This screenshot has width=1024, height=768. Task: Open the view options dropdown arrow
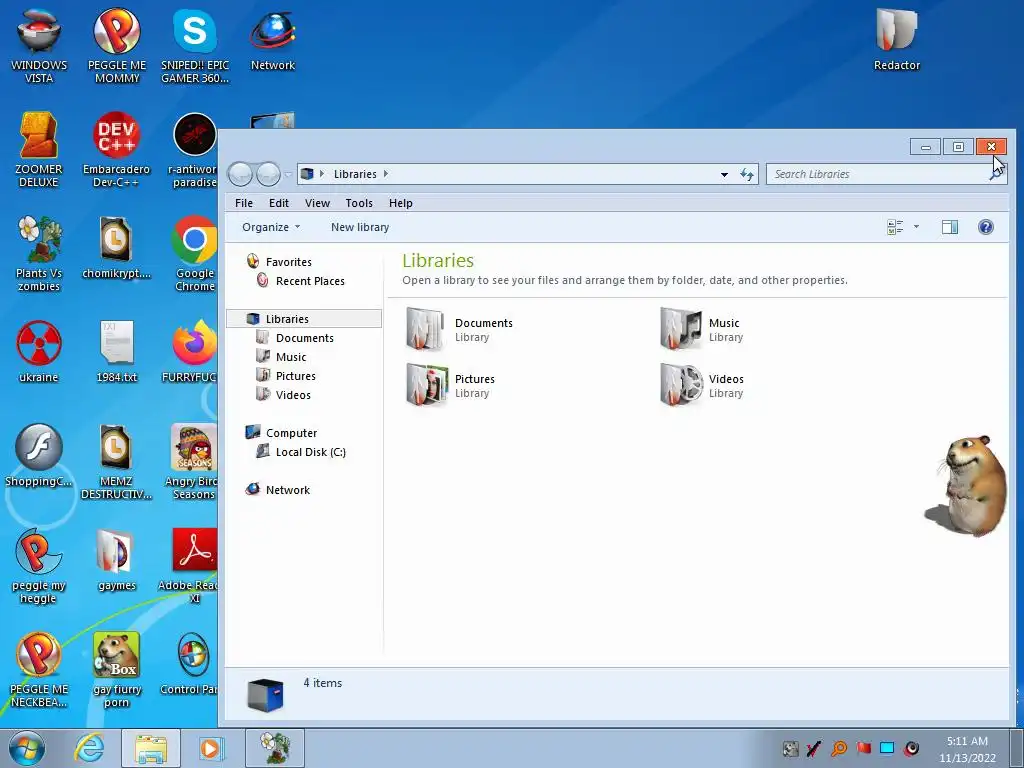click(916, 227)
